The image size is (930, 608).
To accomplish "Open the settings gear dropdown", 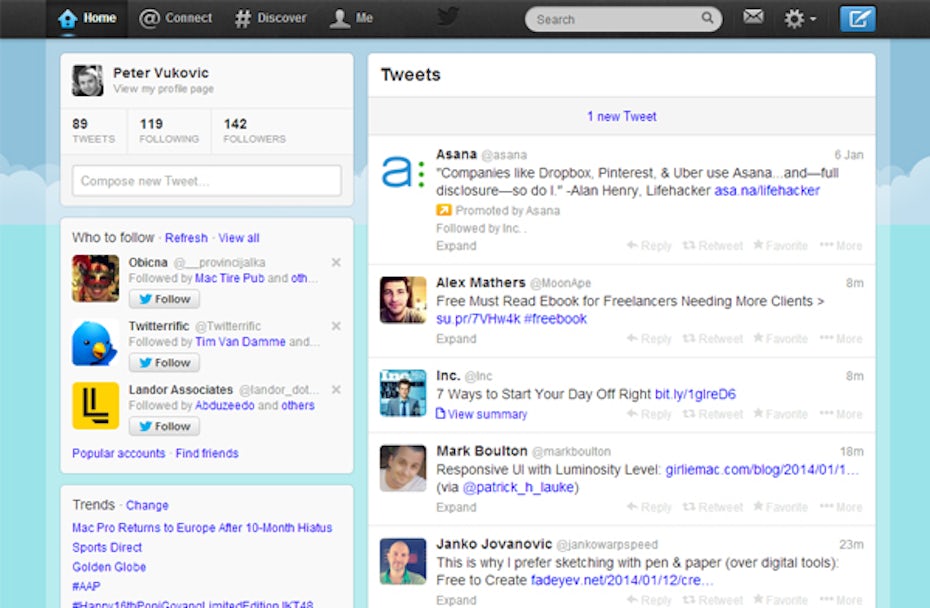I will 799,19.
